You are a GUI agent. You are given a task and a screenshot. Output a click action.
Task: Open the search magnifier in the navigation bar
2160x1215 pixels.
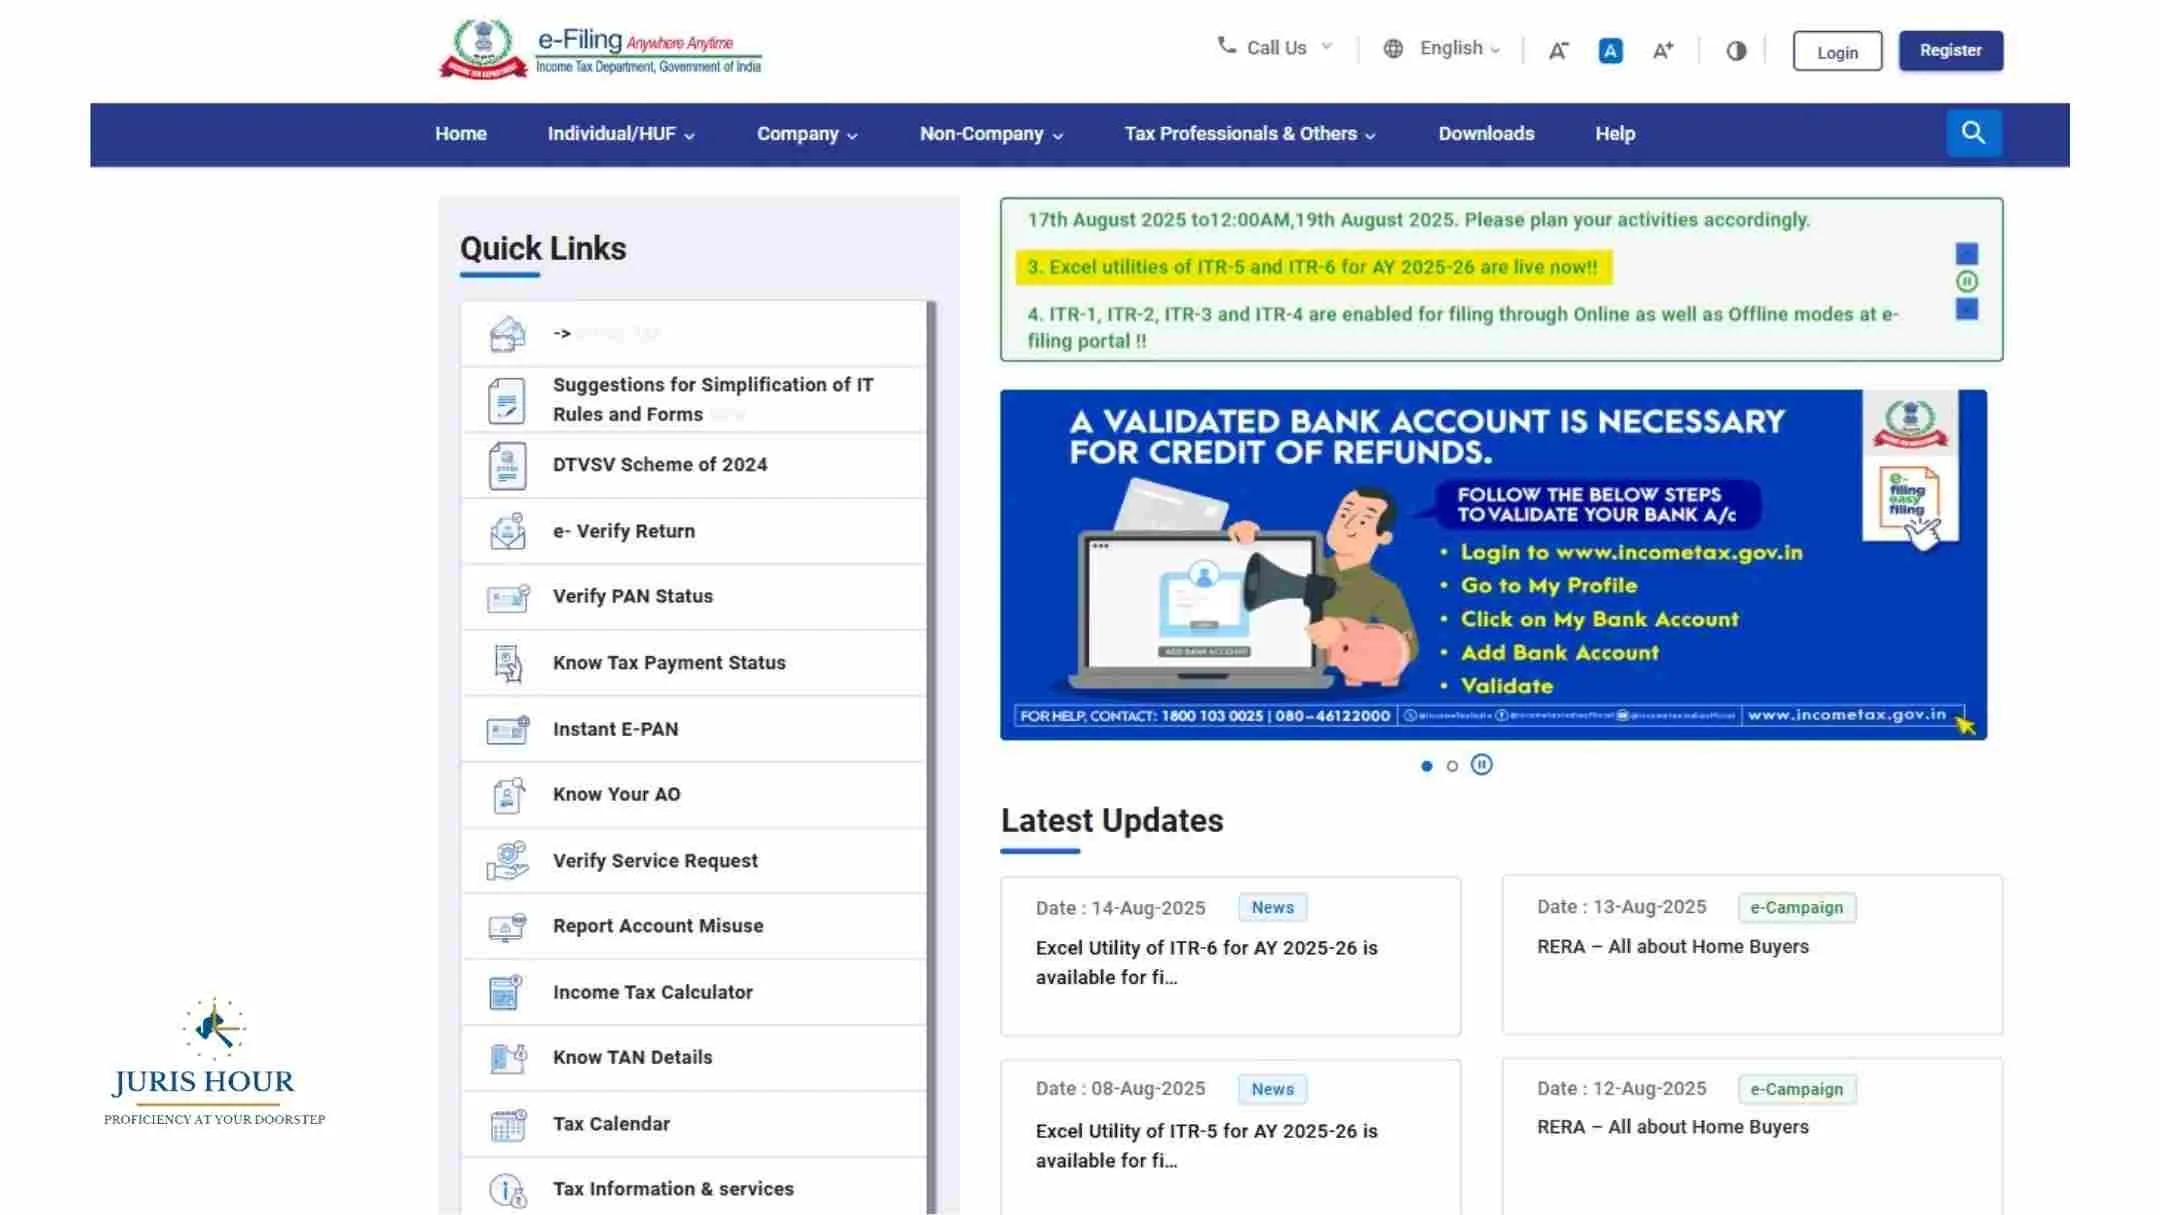(1973, 133)
